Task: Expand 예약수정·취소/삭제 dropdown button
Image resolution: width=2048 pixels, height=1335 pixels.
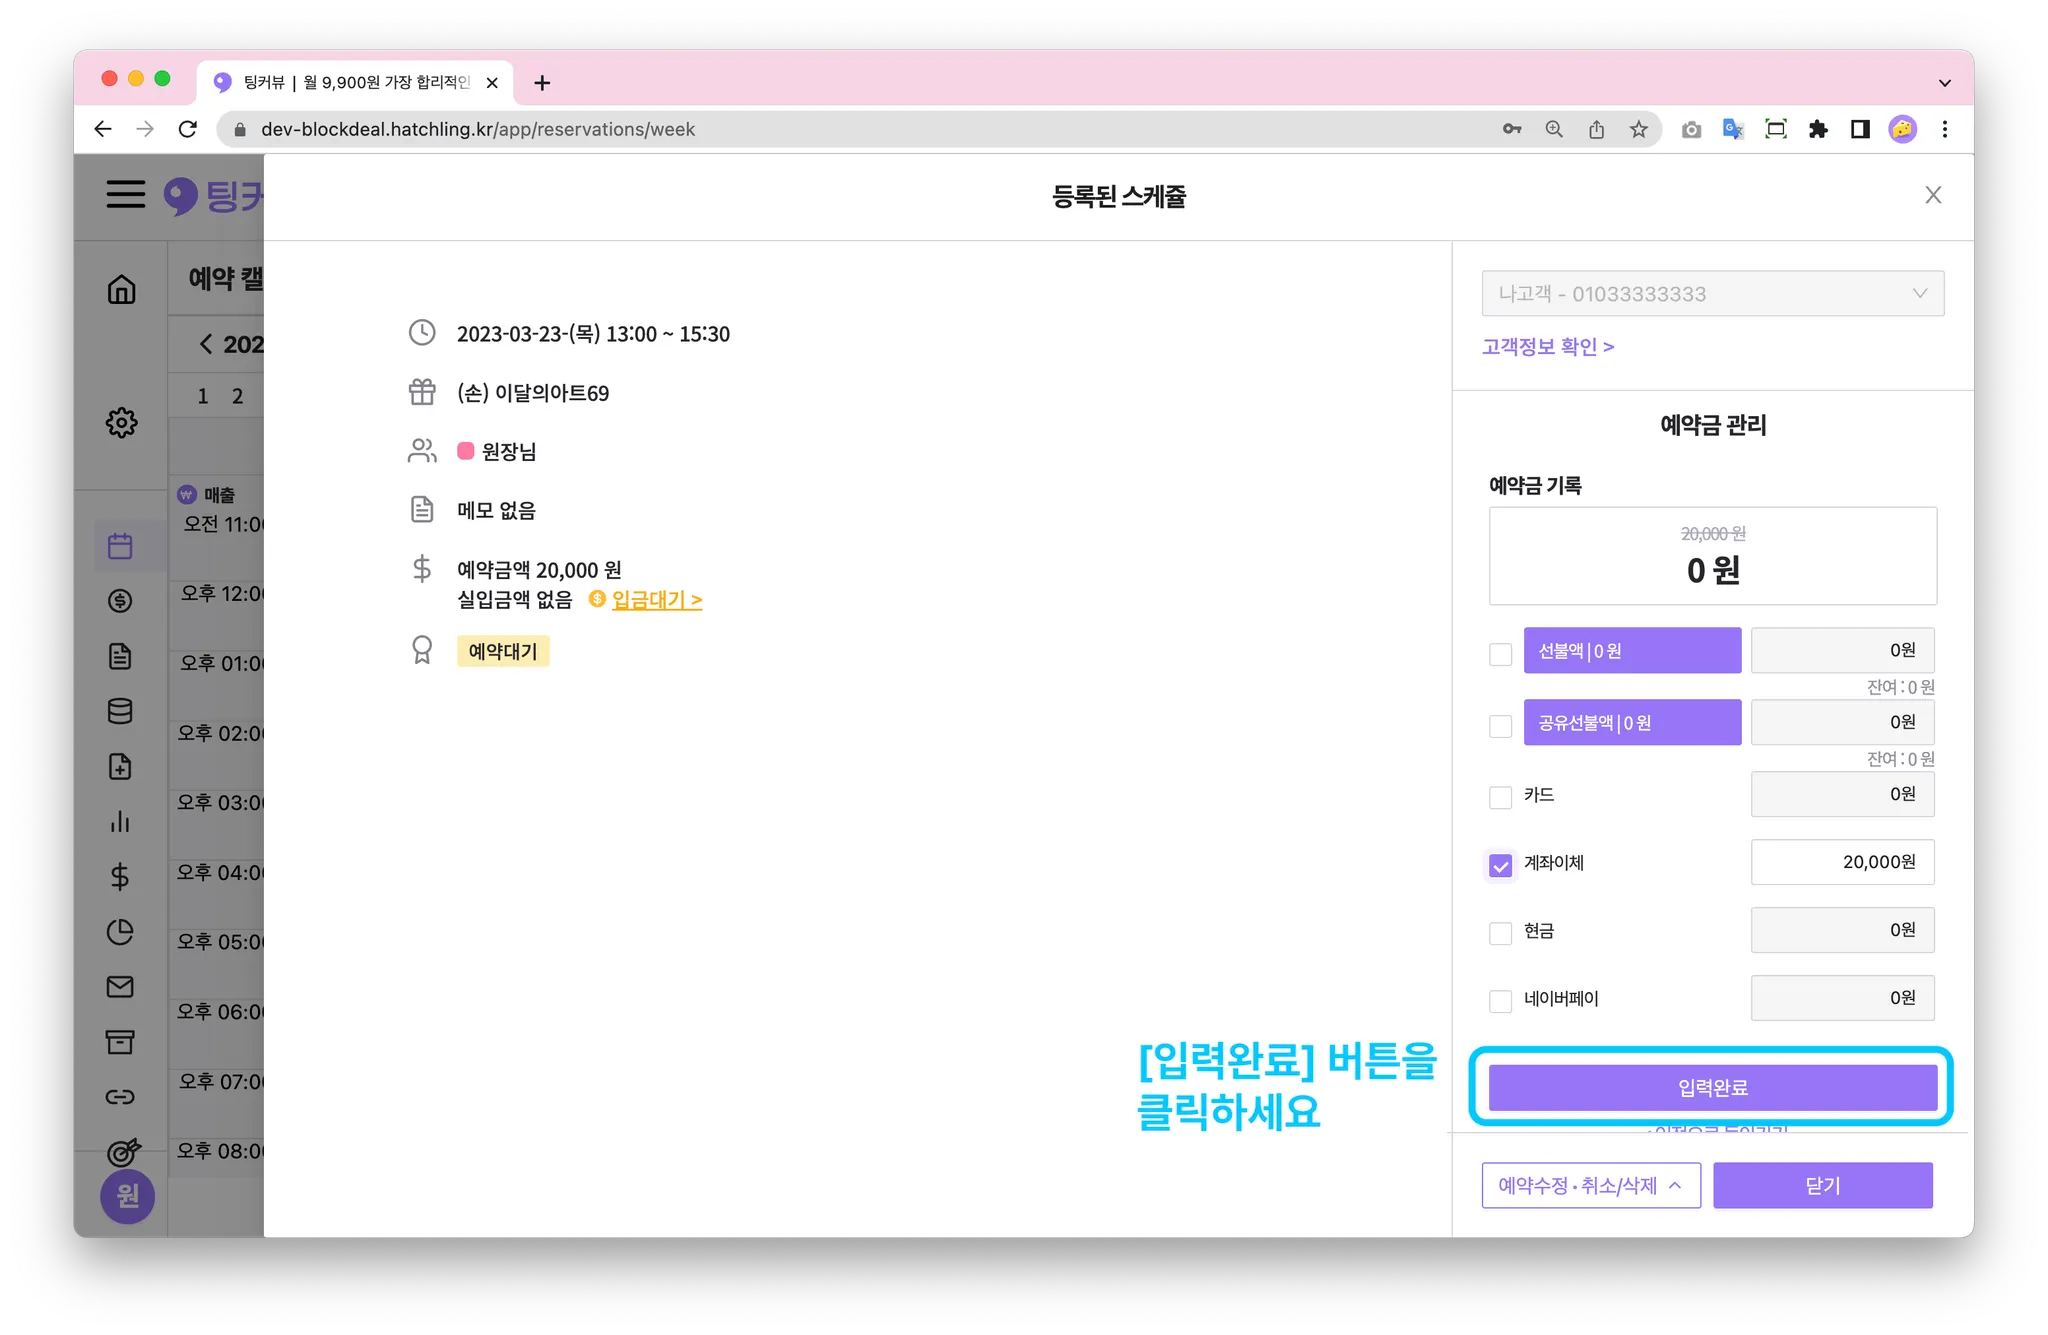Action: click(x=1590, y=1186)
